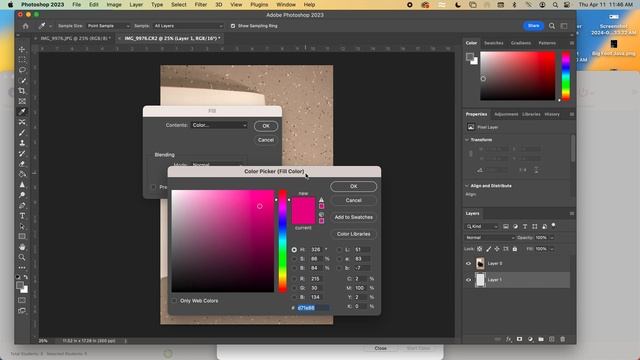640x360 pixels.
Task: Open the Opacity dropdown arrow
Action: [552, 238]
